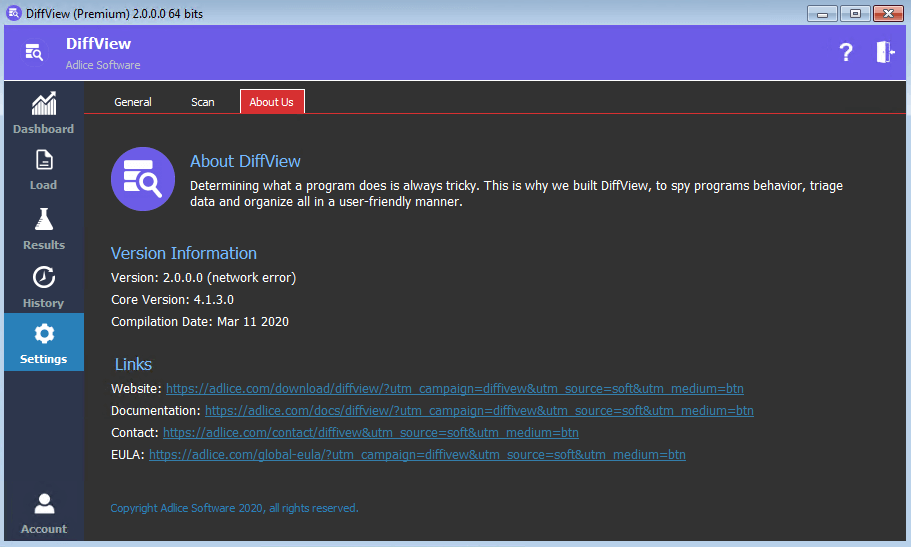Screen dimensions: 911x547
Task: Go to the Load page
Action: tap(43, 170)
